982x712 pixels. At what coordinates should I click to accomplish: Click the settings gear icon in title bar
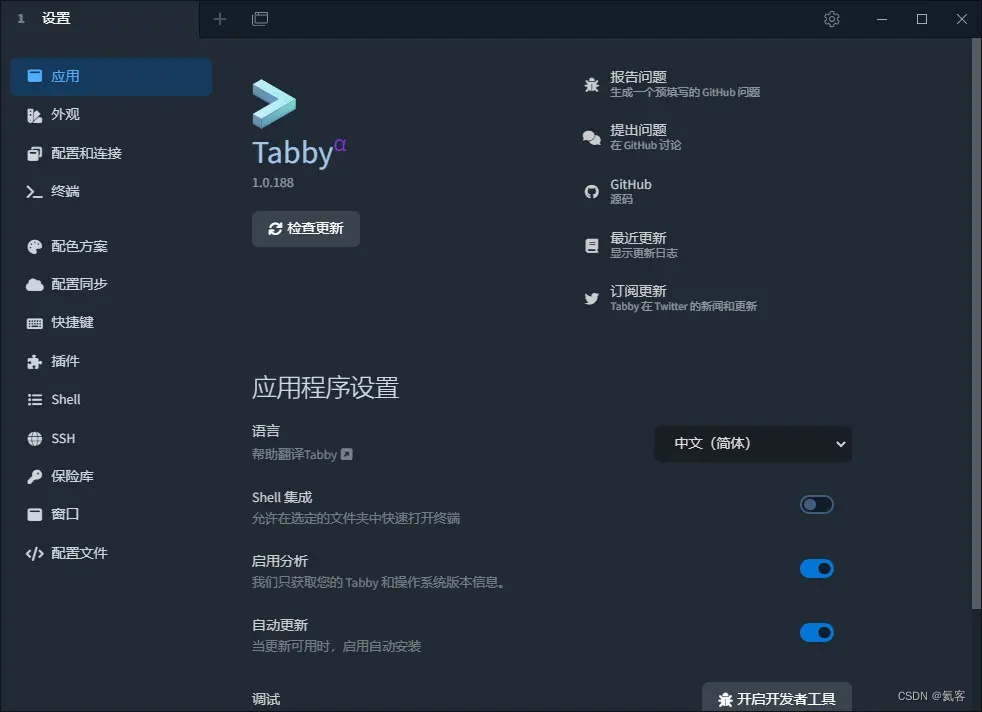click(x=832, y=19)
